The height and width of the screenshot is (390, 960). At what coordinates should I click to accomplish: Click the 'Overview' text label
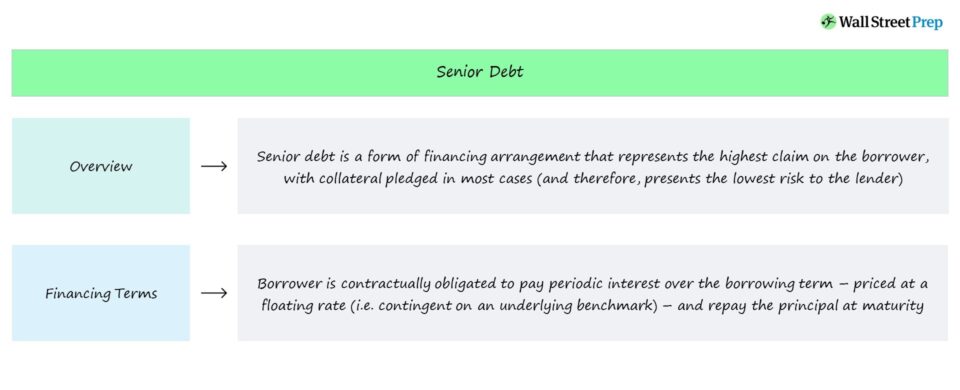(x=101, y=167)
